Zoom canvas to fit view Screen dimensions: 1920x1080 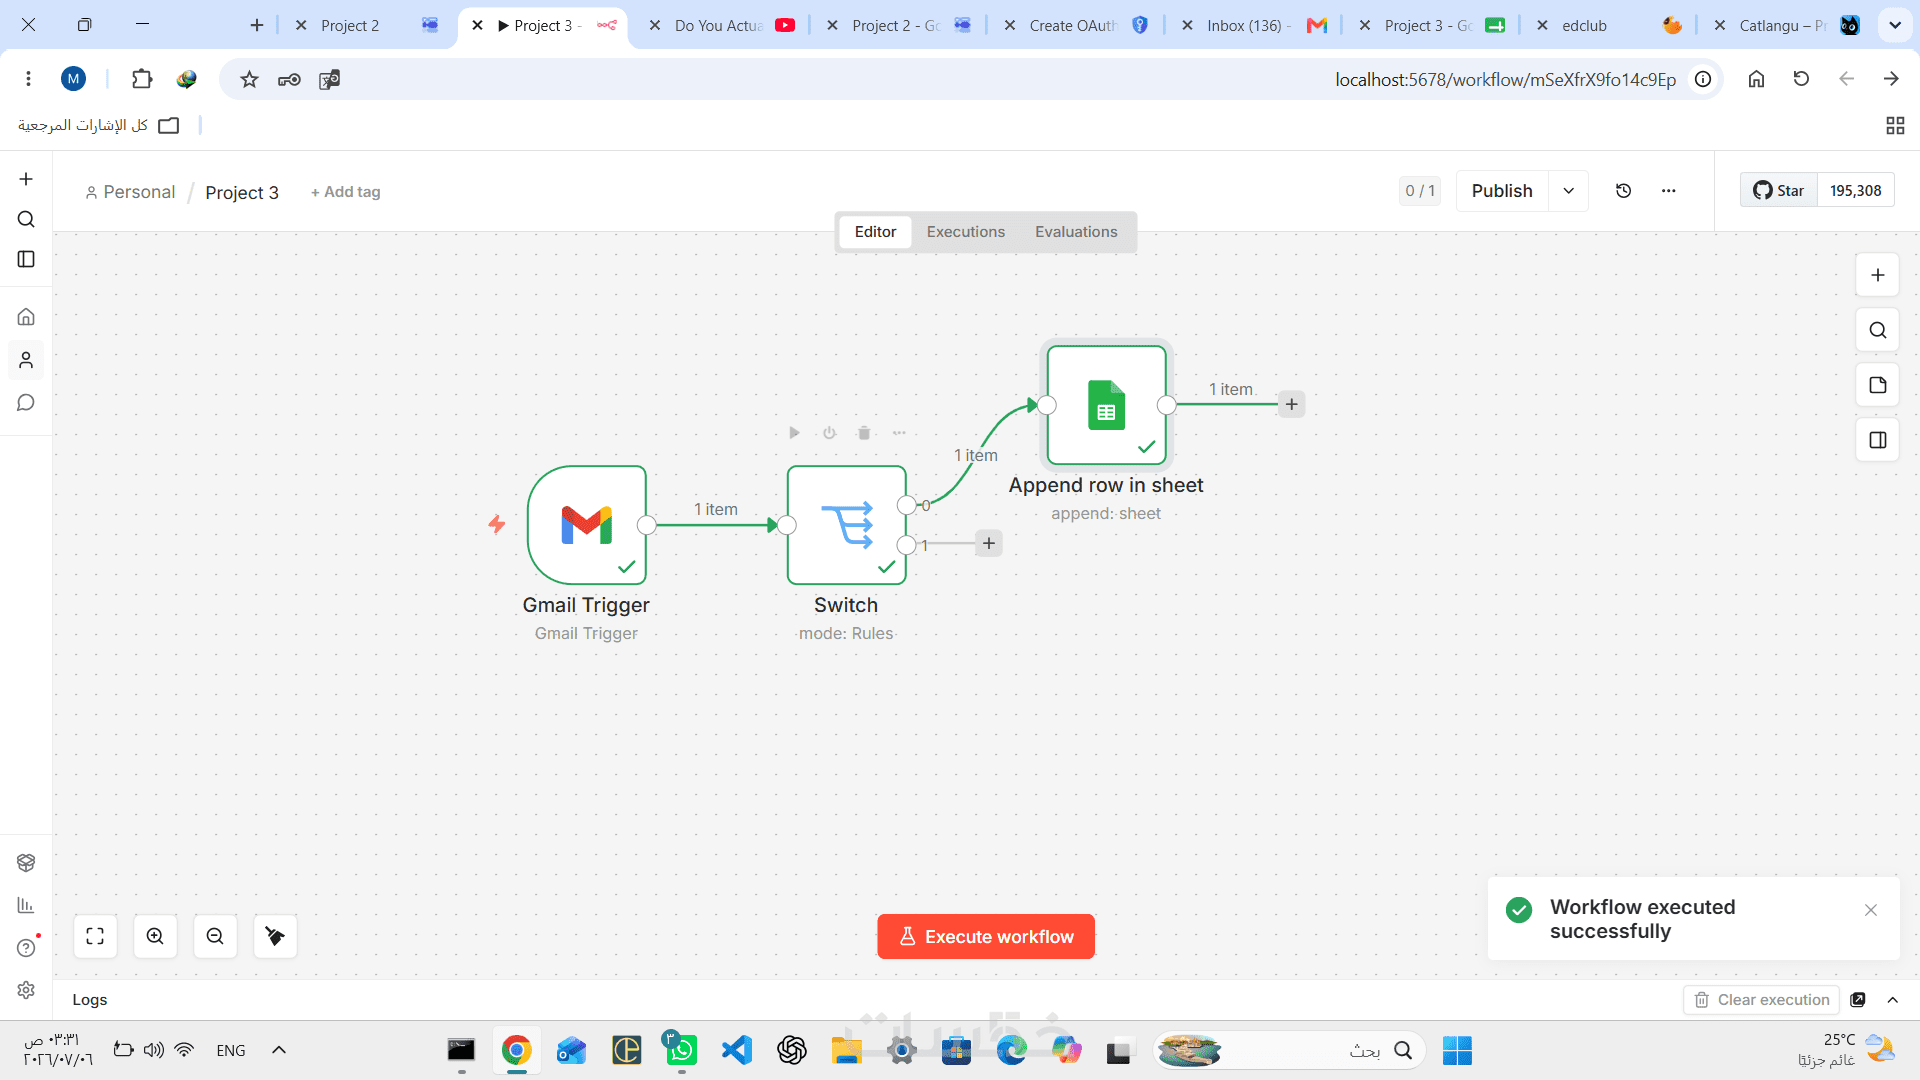tap(95, 936)
